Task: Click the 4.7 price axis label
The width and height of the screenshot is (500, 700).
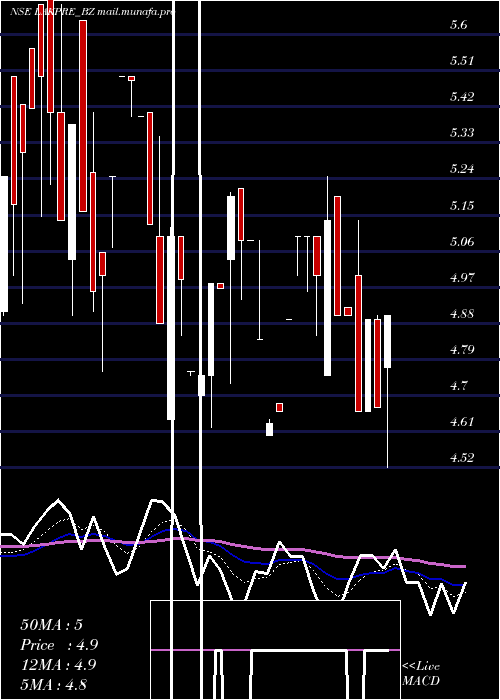Action: (x=458, y=385)
